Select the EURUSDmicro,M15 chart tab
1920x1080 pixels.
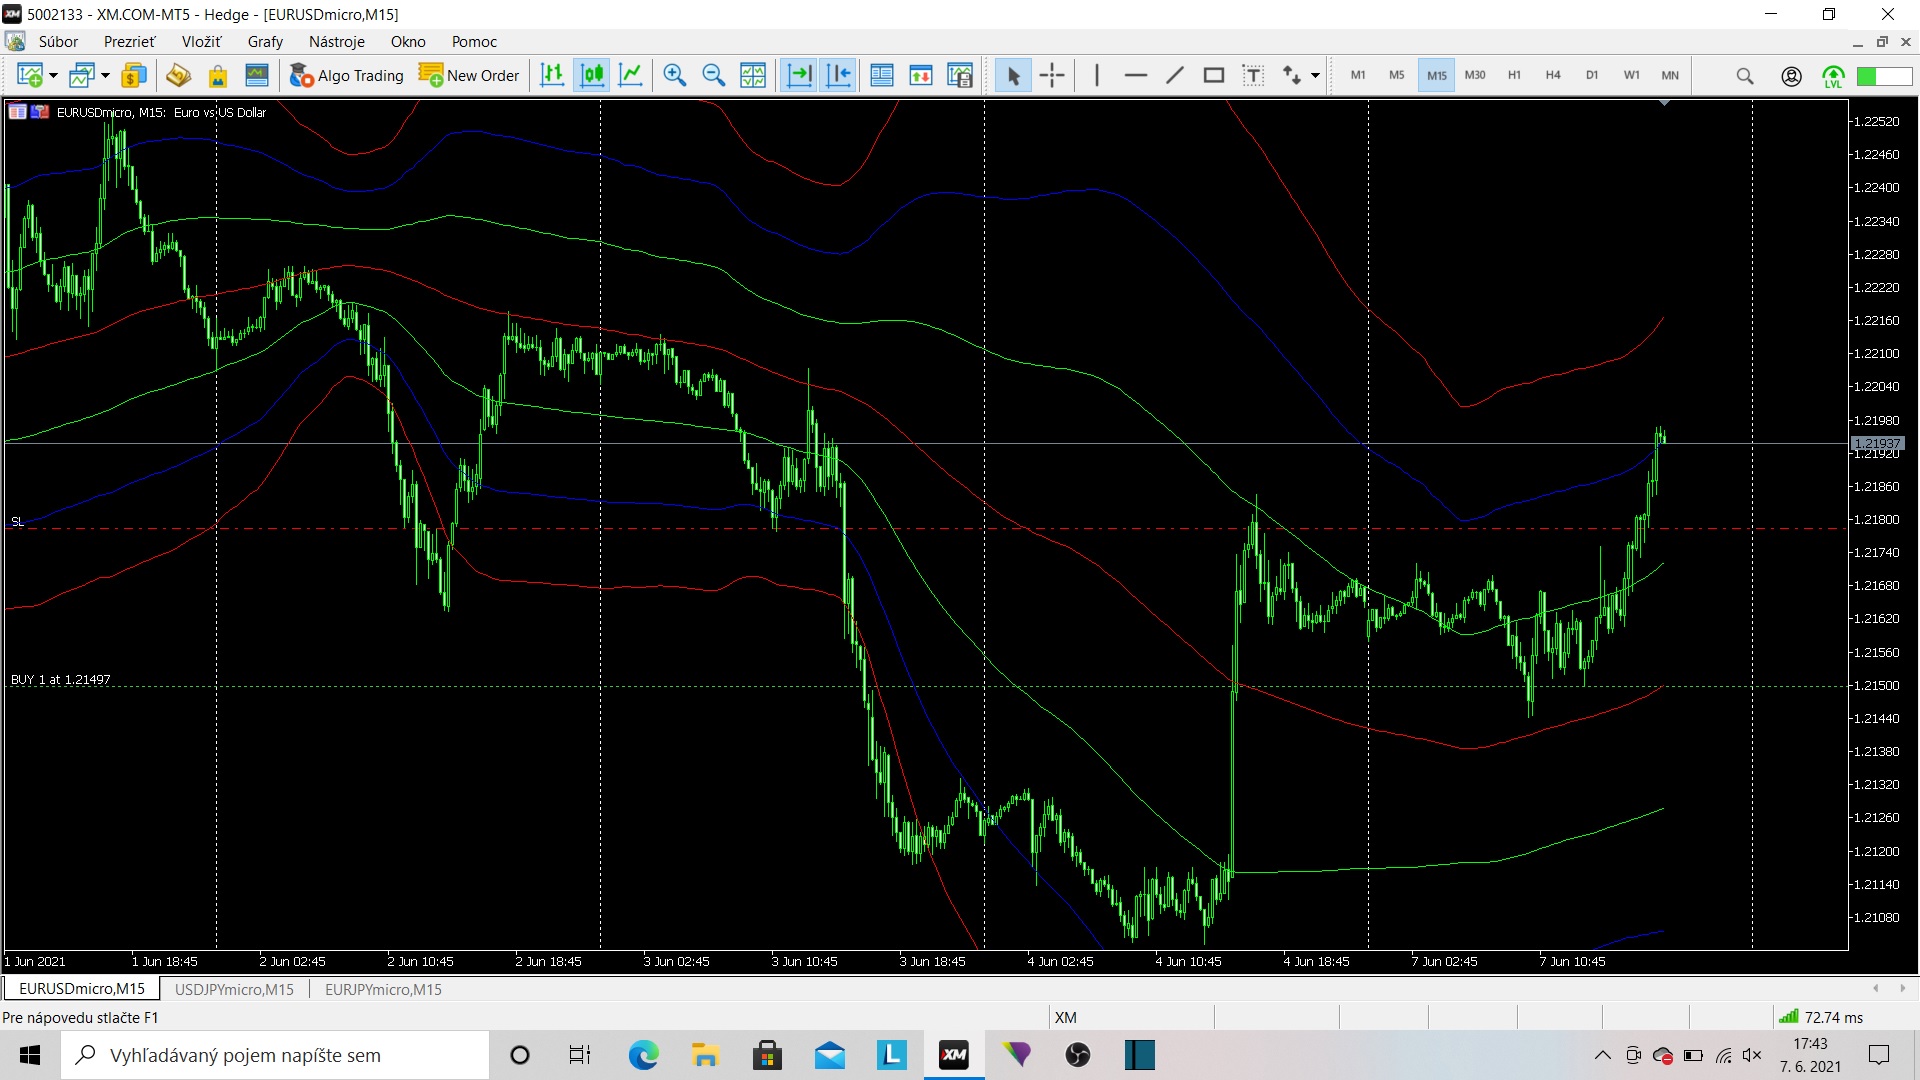82,989
